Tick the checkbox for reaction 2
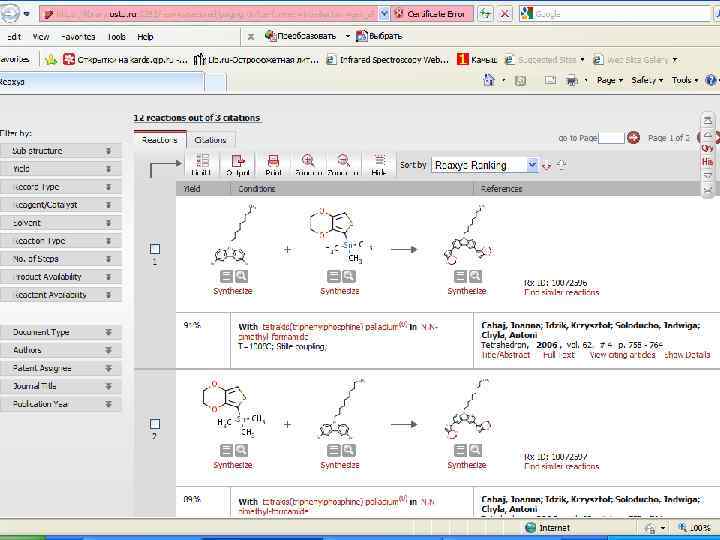720x540 pixels. (x=155, y=424)
